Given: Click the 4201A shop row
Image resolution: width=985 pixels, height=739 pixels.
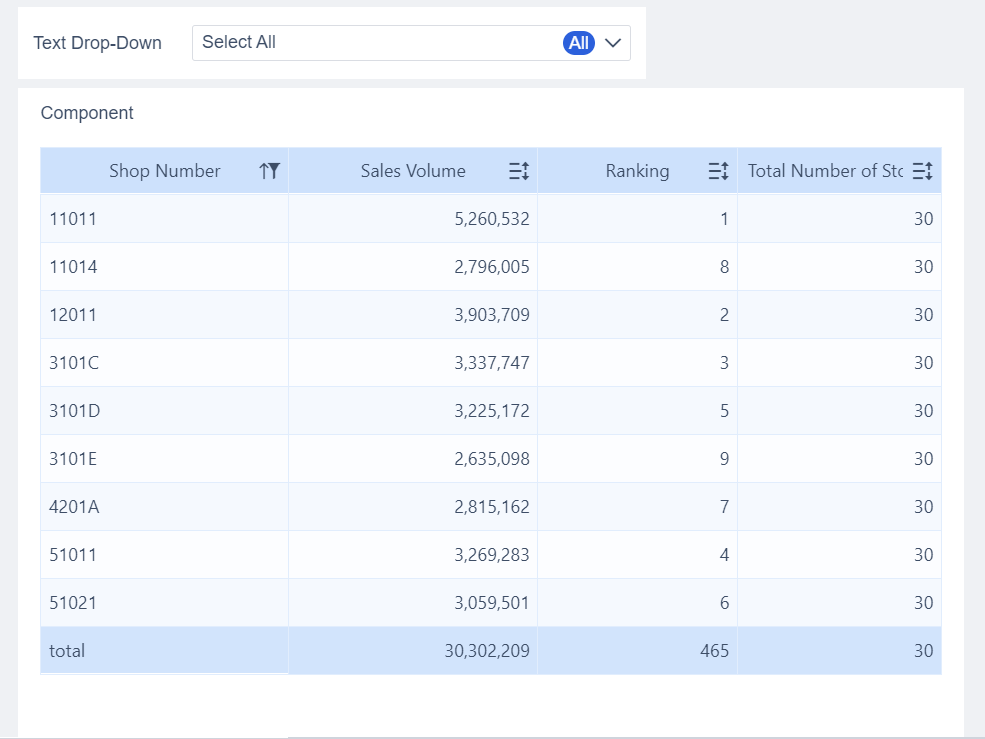Looking at the screenshot, I should (74, 507).
